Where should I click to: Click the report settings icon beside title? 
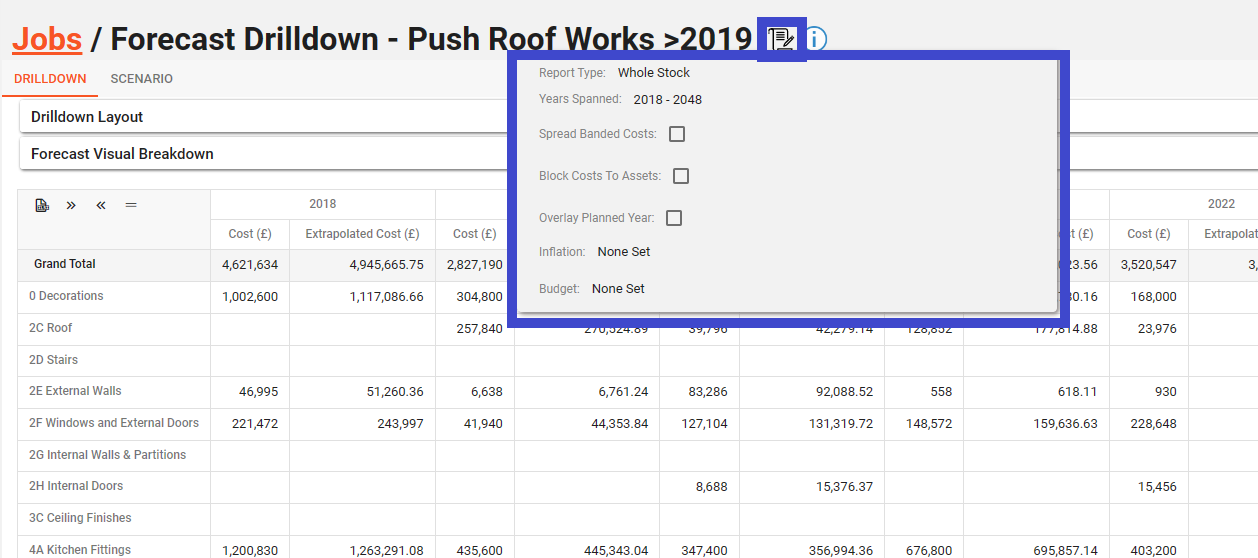coord(781,39)
